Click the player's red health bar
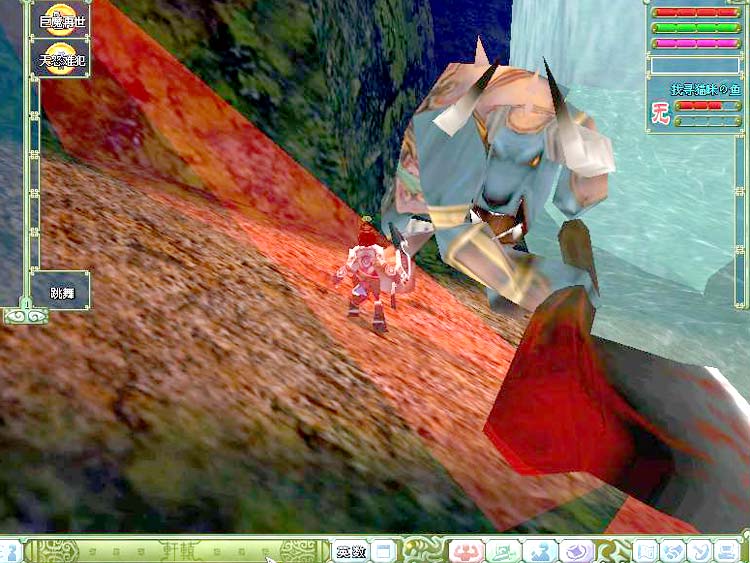This screenshot has height=563, width=750. [696, 12]
